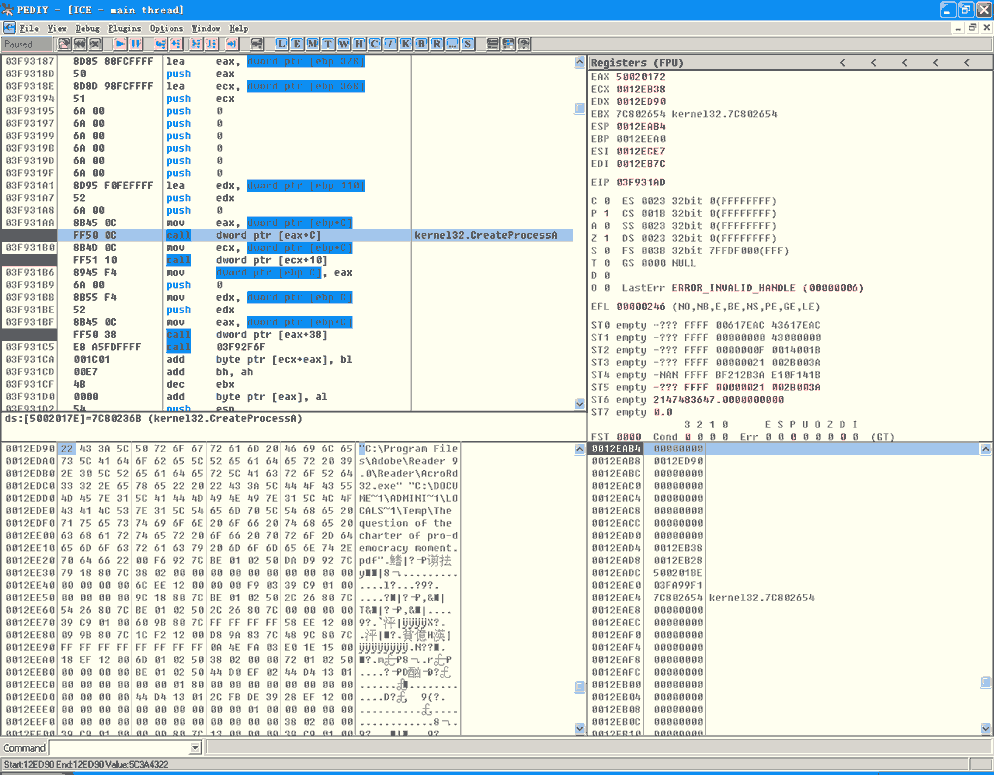Open the Log window (L) toolbar button
This screenshot has height=775, width=994.
pyautogui.click(x=282, y=44)
